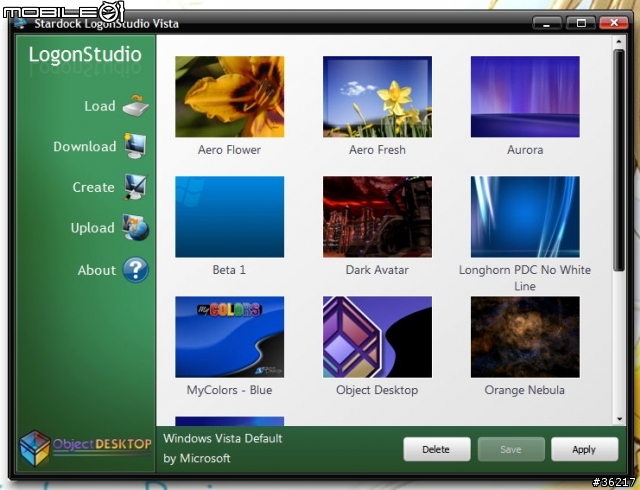Open the Load menu item
The image size is (640, 490).
[x=100, y=106]
